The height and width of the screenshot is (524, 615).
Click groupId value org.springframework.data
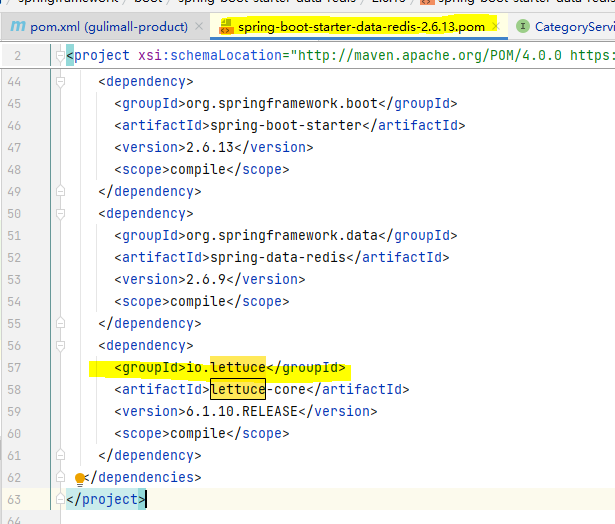click(282, 236)
